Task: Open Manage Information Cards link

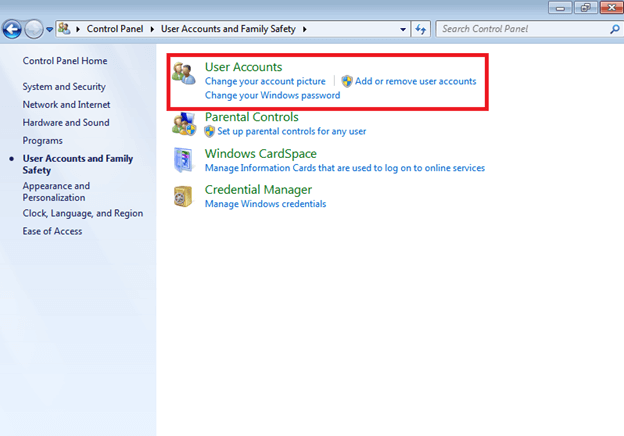Action: point(345,168)
